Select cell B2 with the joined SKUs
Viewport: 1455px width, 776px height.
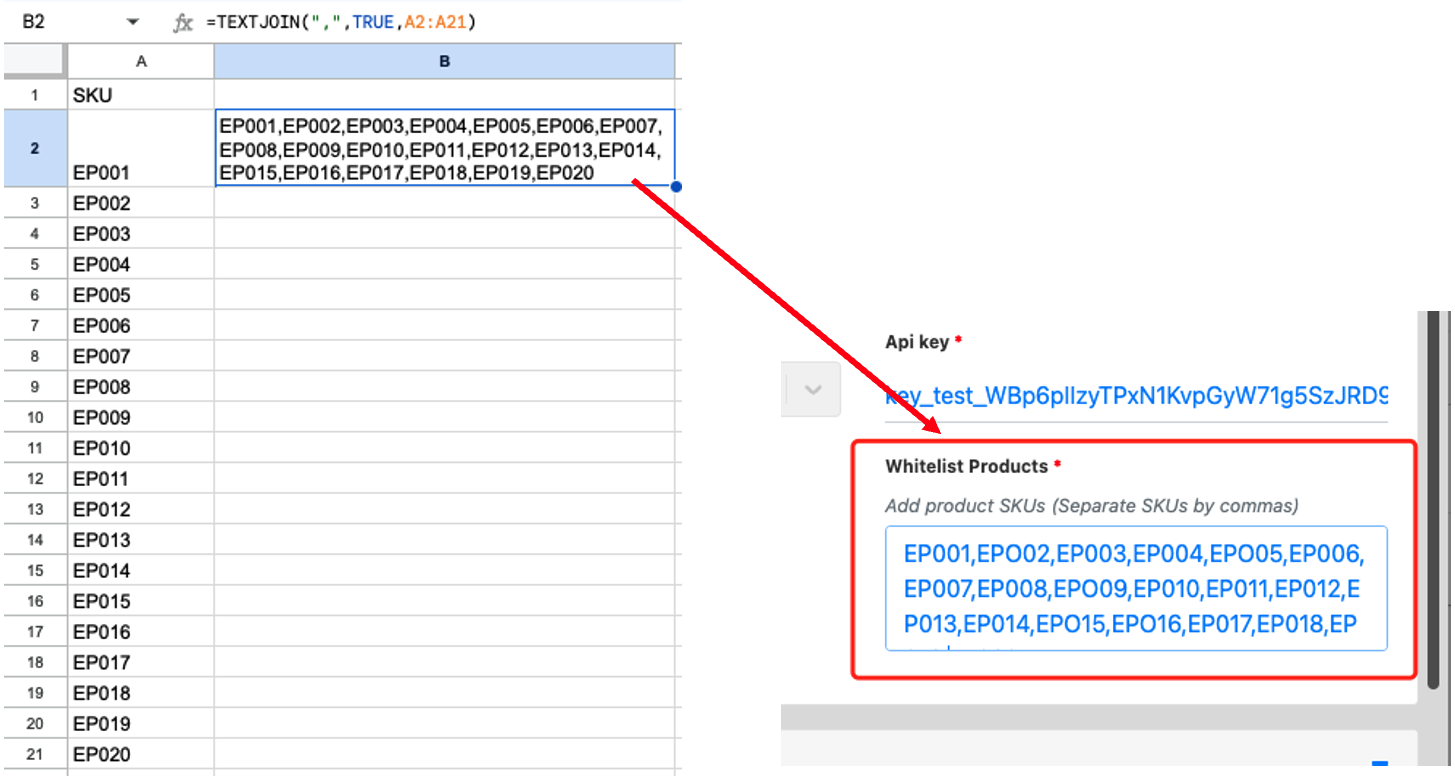click(x=444, y=148)
